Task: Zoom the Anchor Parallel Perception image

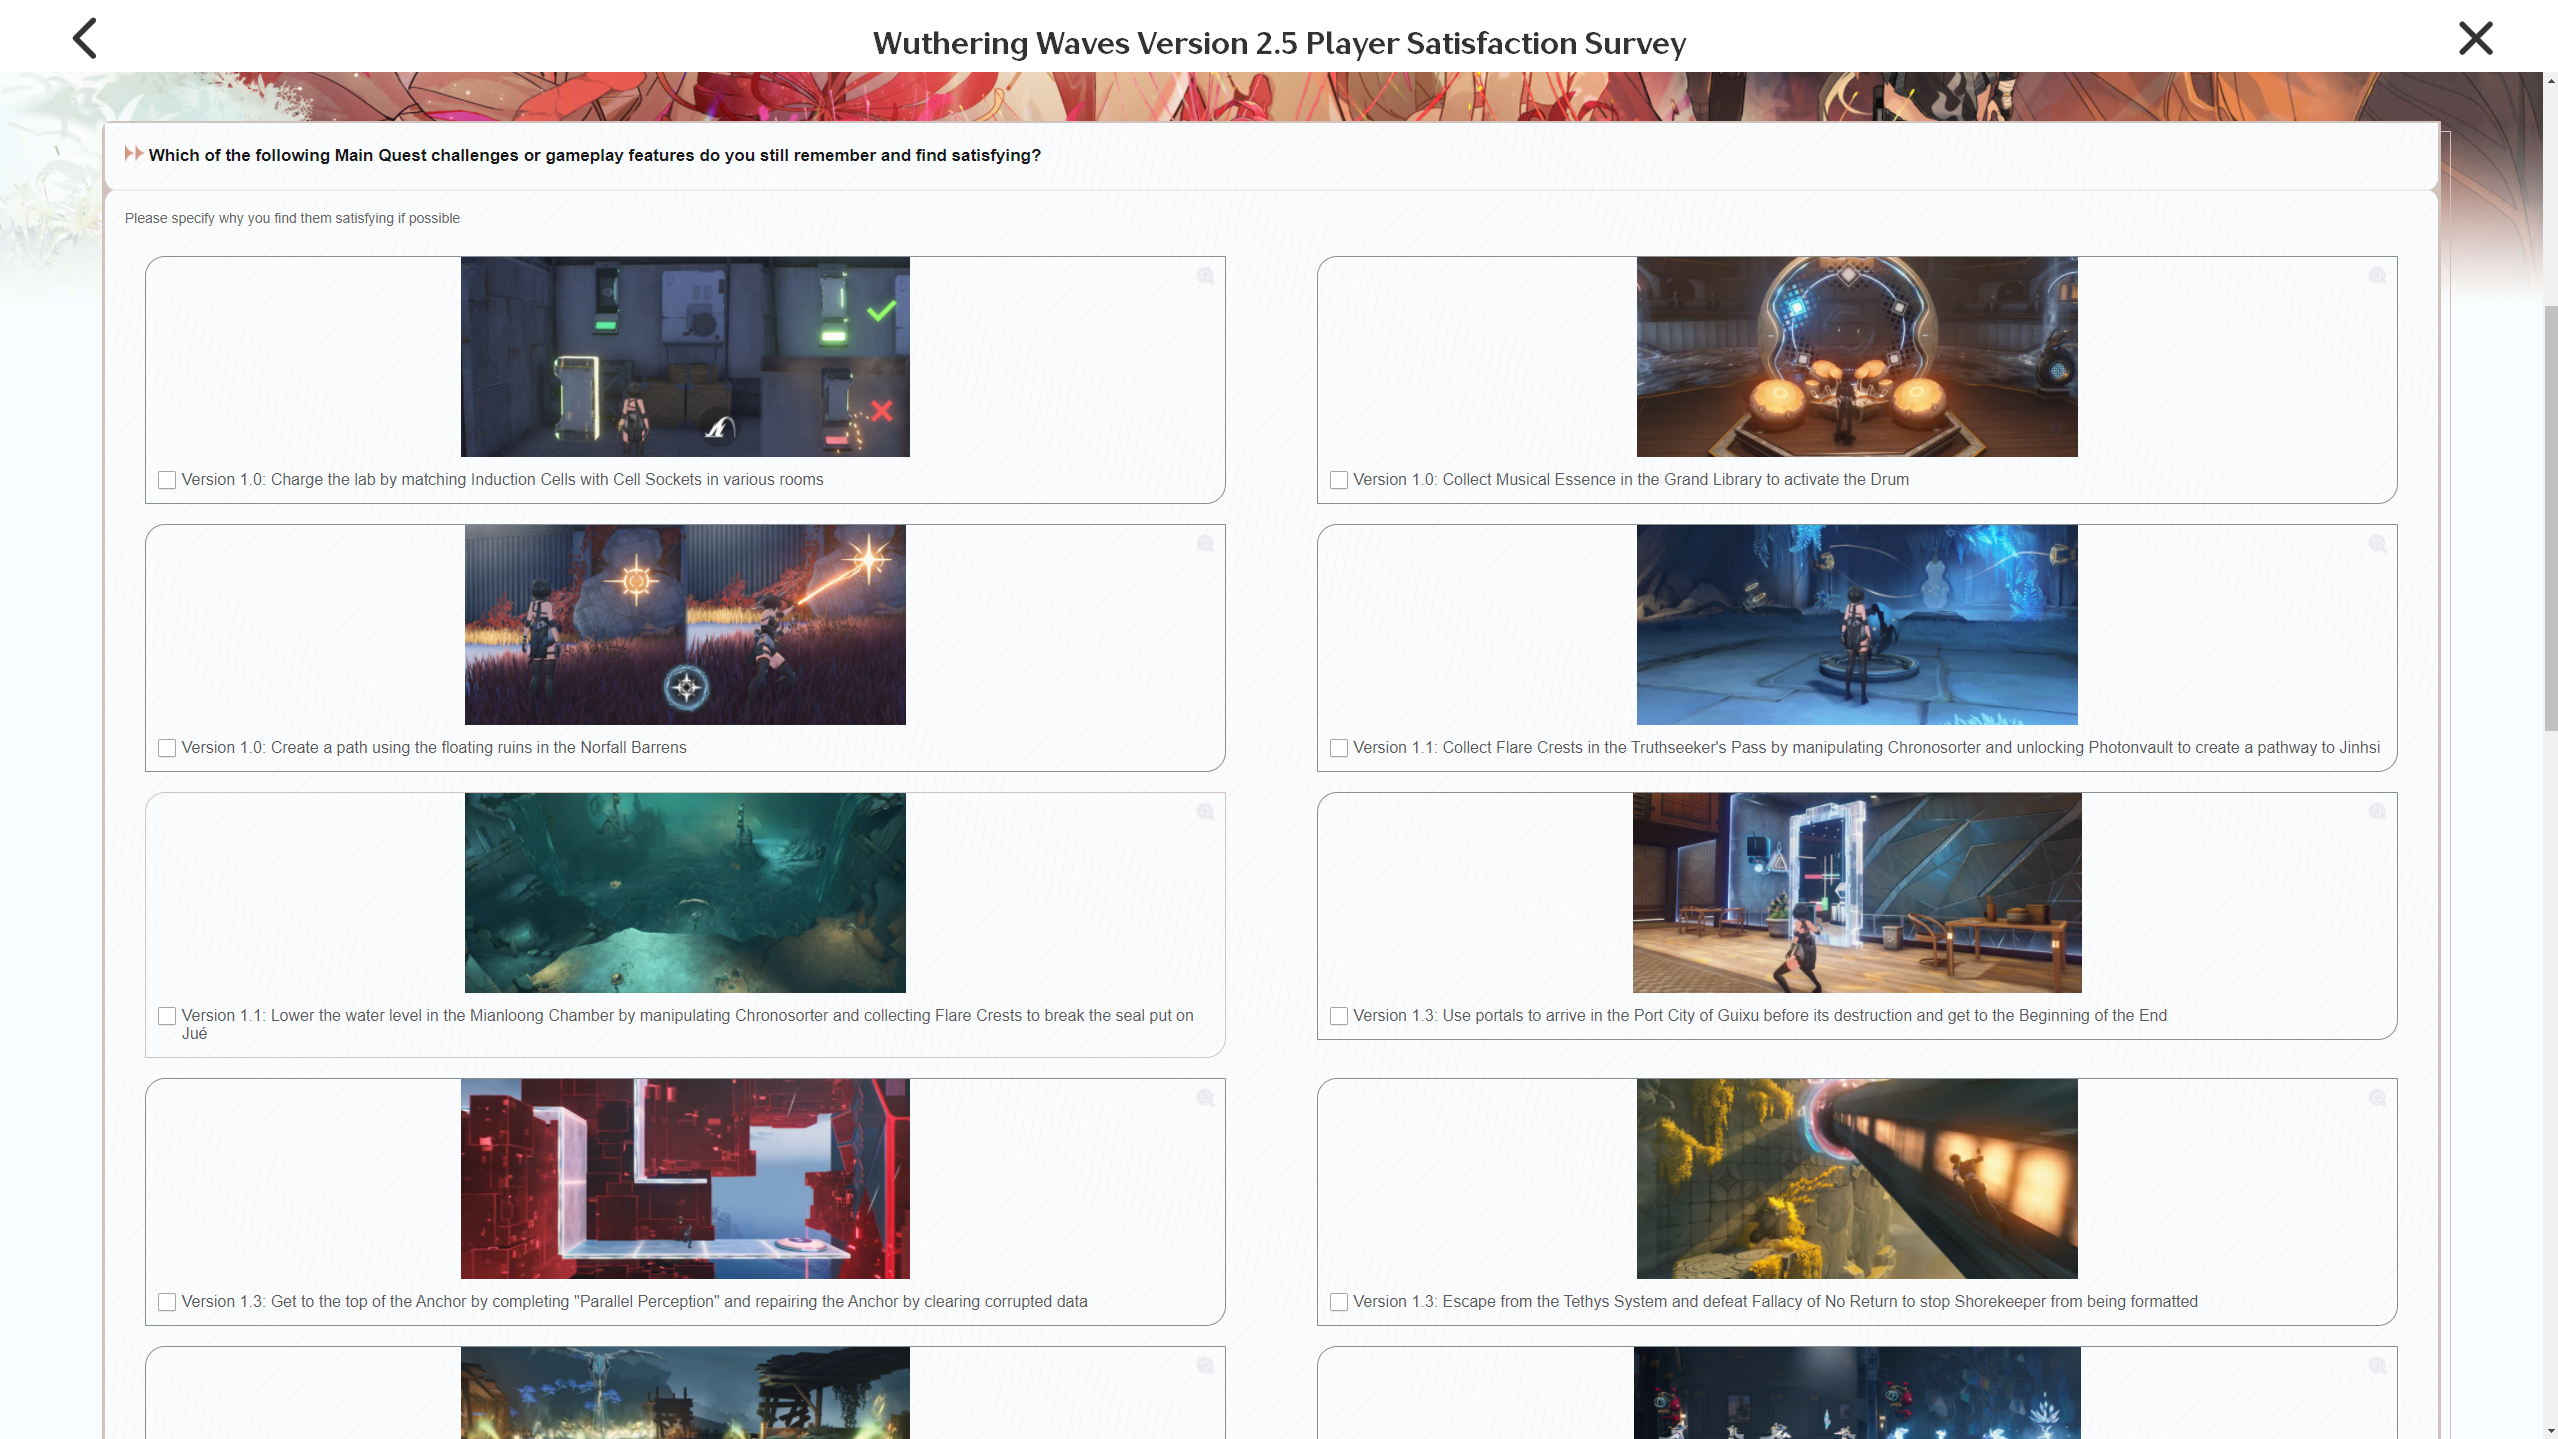Action: 1205,1098
